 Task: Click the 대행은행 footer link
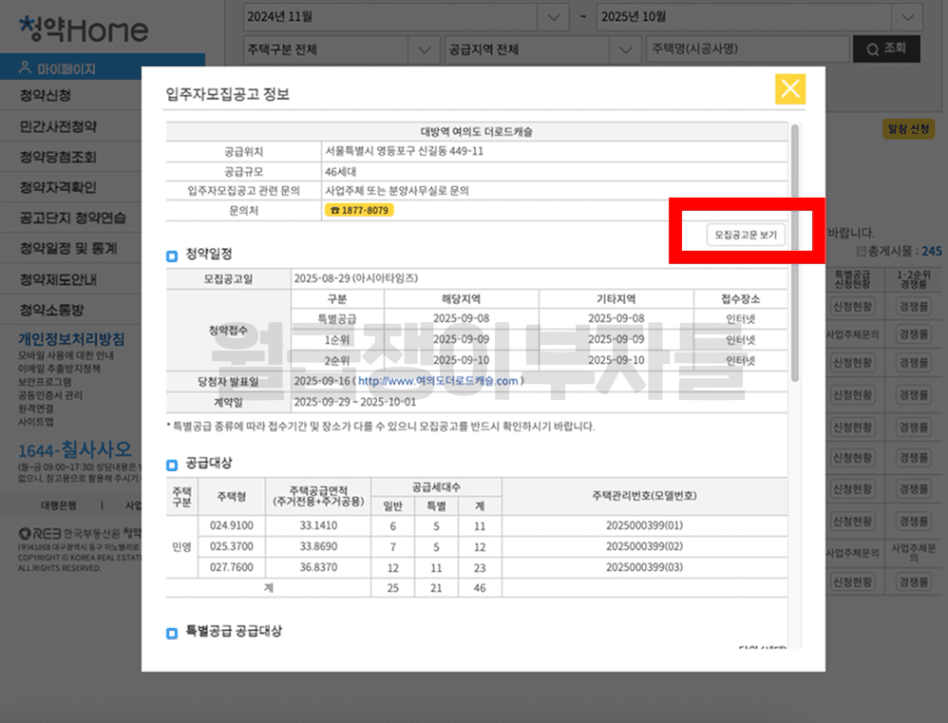tap(59, 505)
